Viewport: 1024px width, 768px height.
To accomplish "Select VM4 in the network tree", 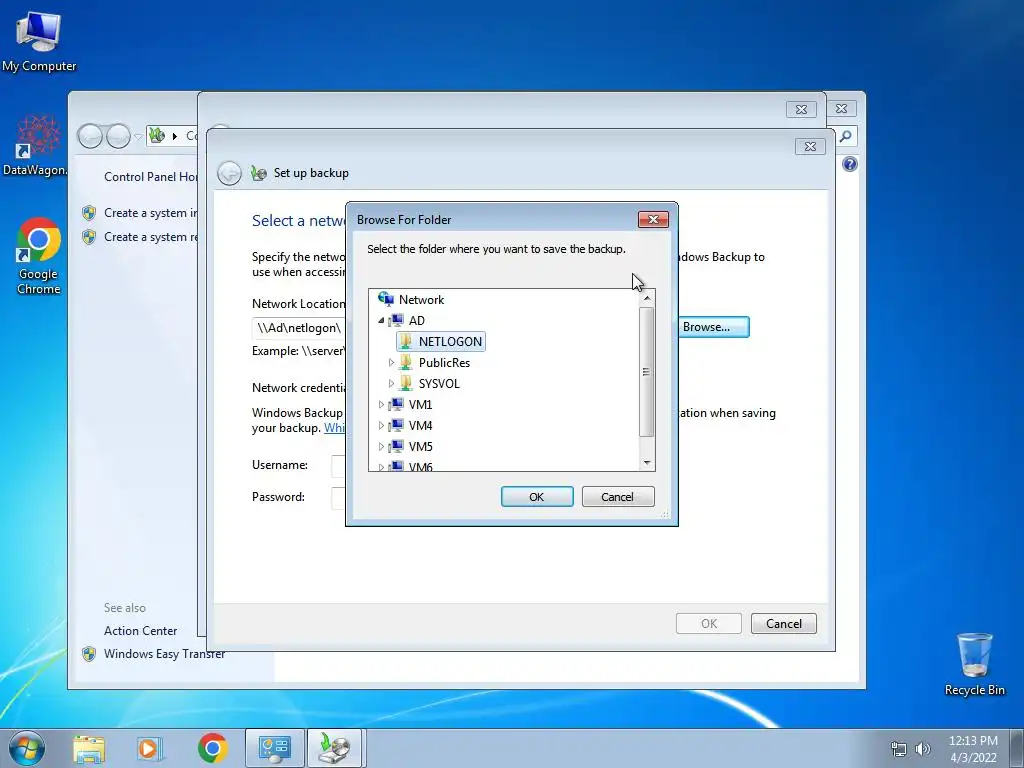I will [x=420, y=425].
